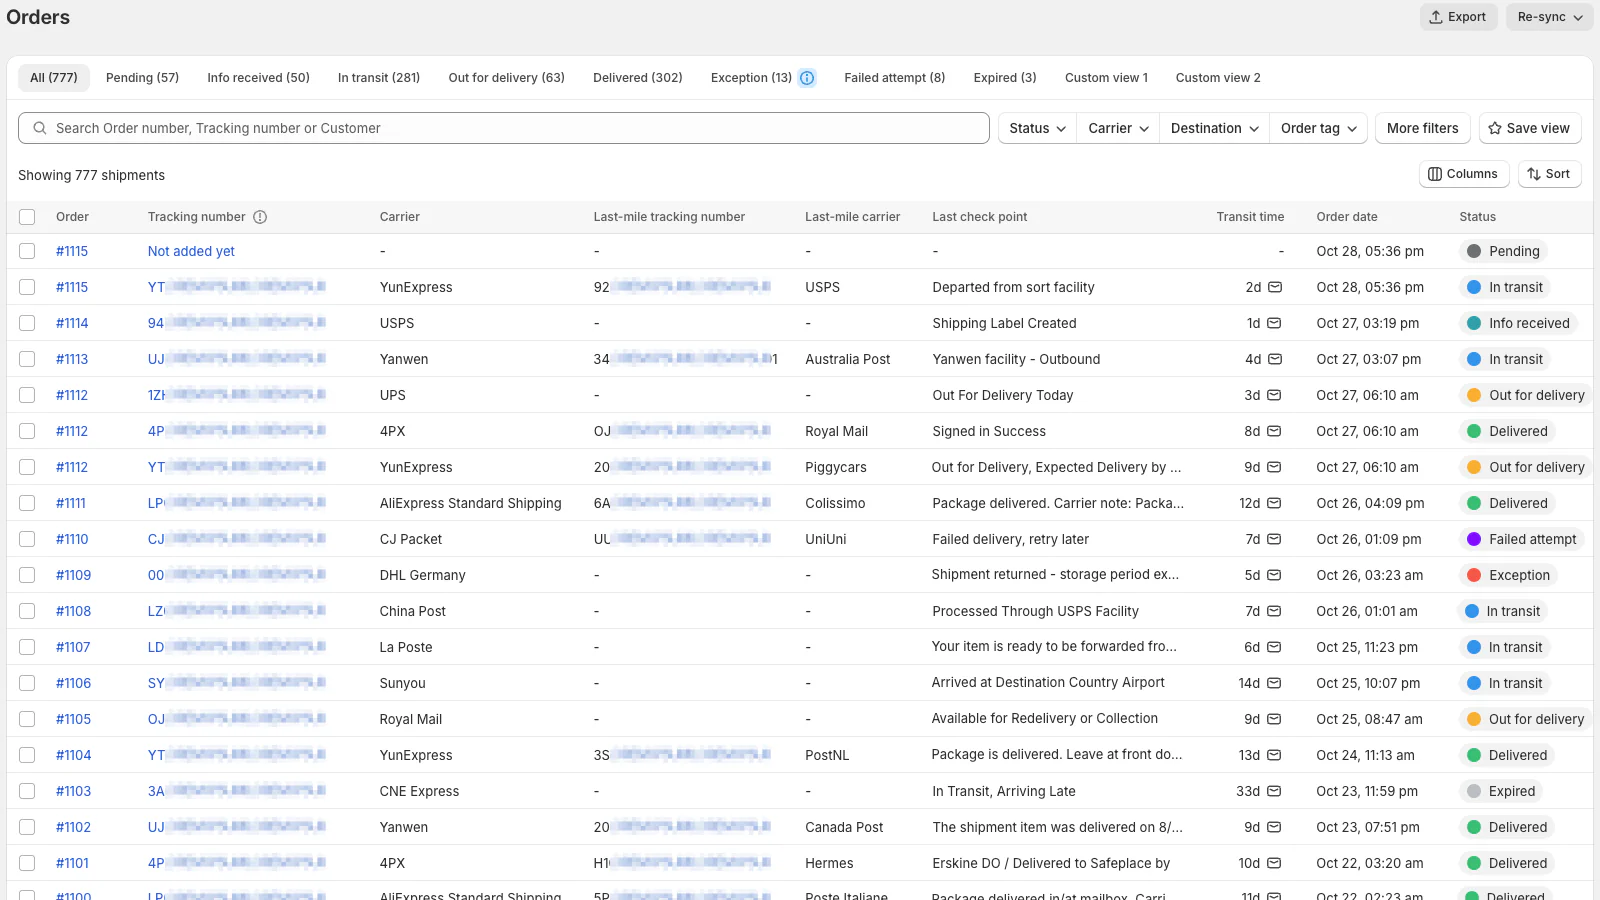Click the search orders input field
Image resolution: width=1600 pixels, height=900 pixels.
tap(504, 128)
